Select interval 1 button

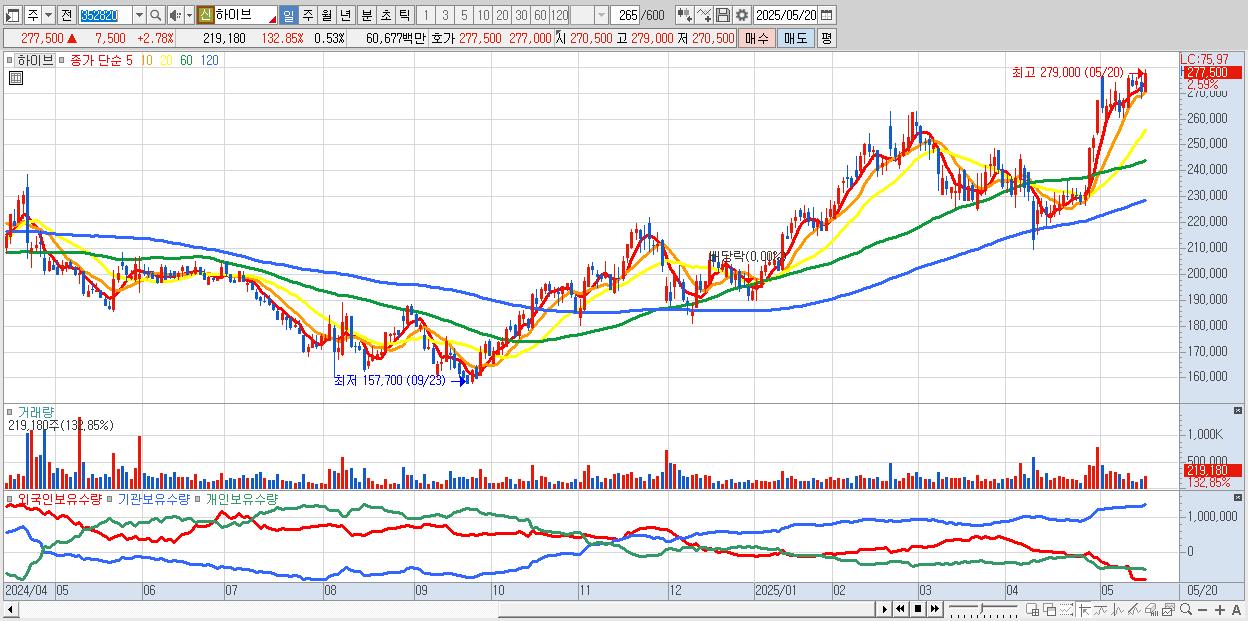[x=425, y=15]
